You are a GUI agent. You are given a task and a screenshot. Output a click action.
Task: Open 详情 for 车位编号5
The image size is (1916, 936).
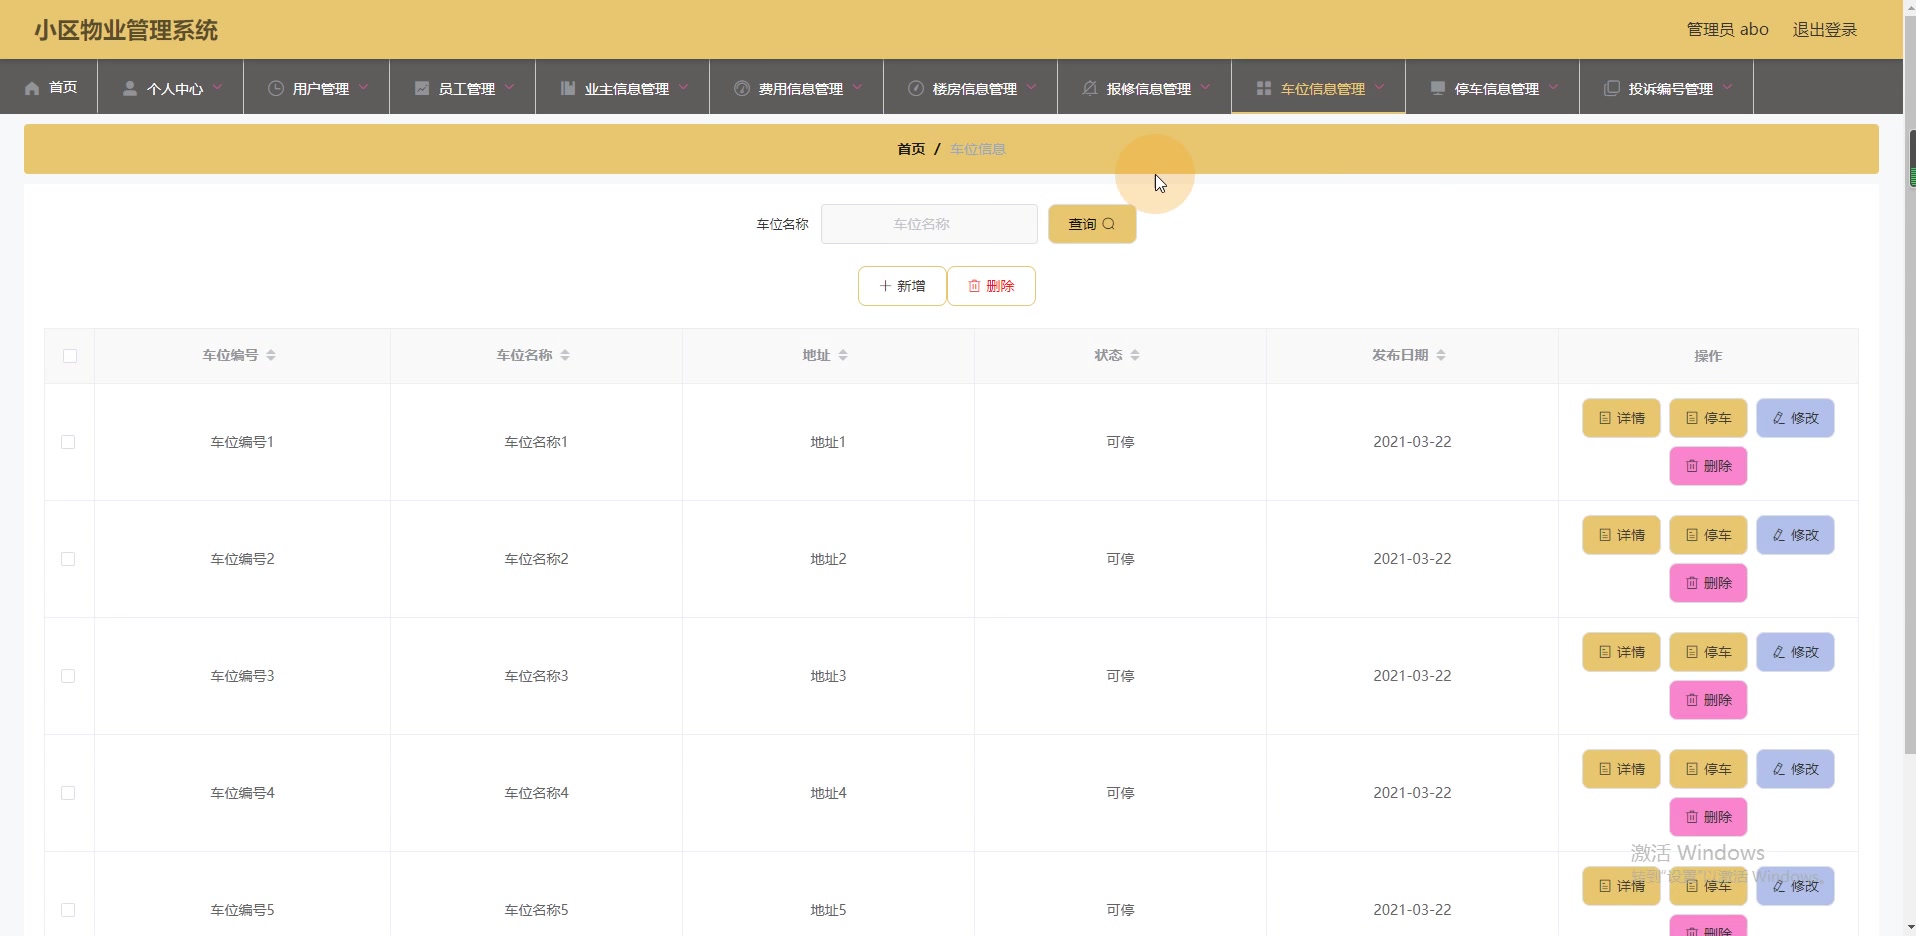tap(1621, 886)
